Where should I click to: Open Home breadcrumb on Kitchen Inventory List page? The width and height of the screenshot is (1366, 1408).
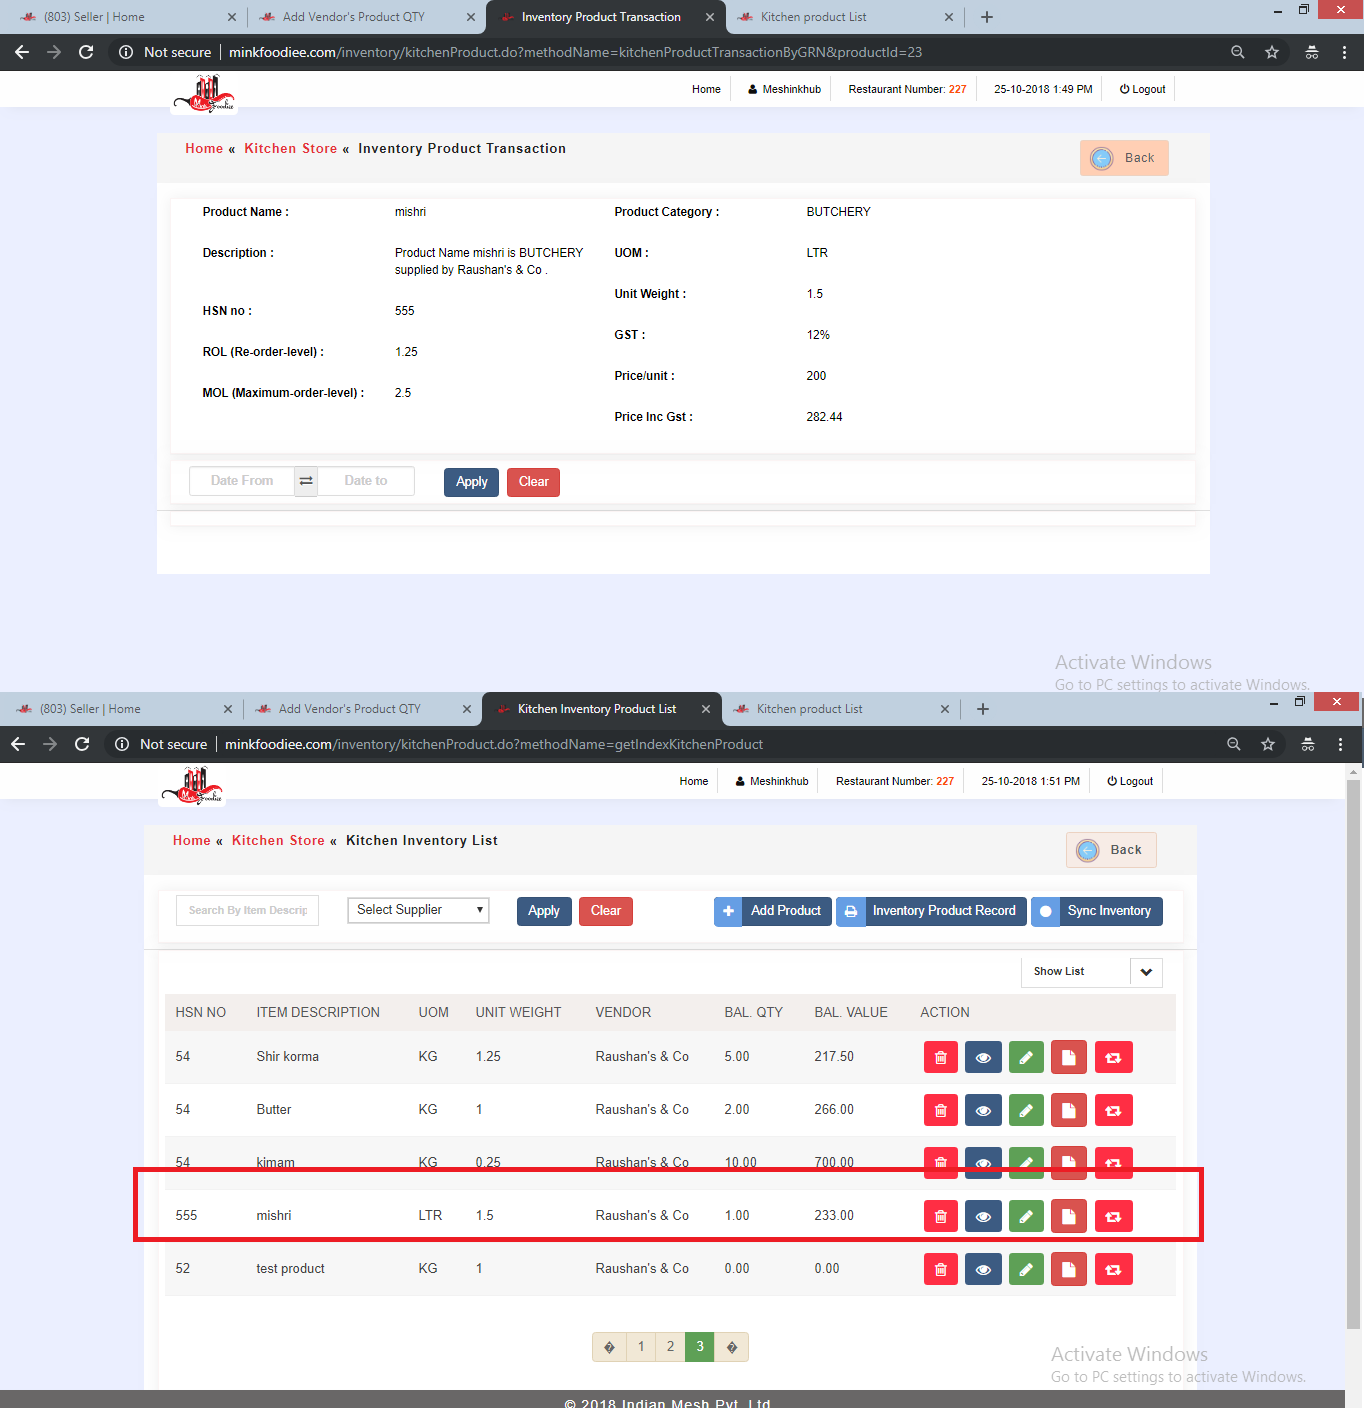pos(192,840)
